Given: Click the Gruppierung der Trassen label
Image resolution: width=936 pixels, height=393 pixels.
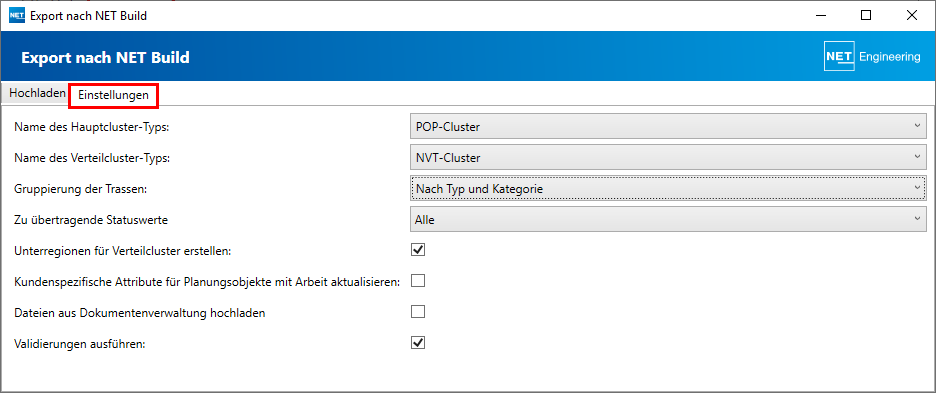Looking at the screenshot, I should pos(81,189).
